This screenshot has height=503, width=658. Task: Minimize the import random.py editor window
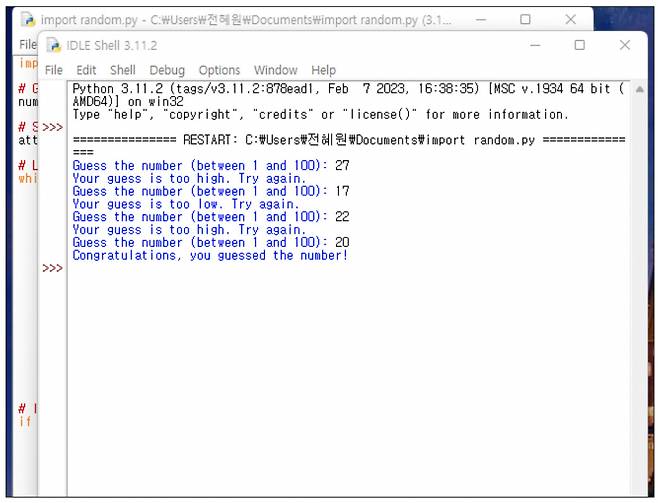(x=480, y=20)
